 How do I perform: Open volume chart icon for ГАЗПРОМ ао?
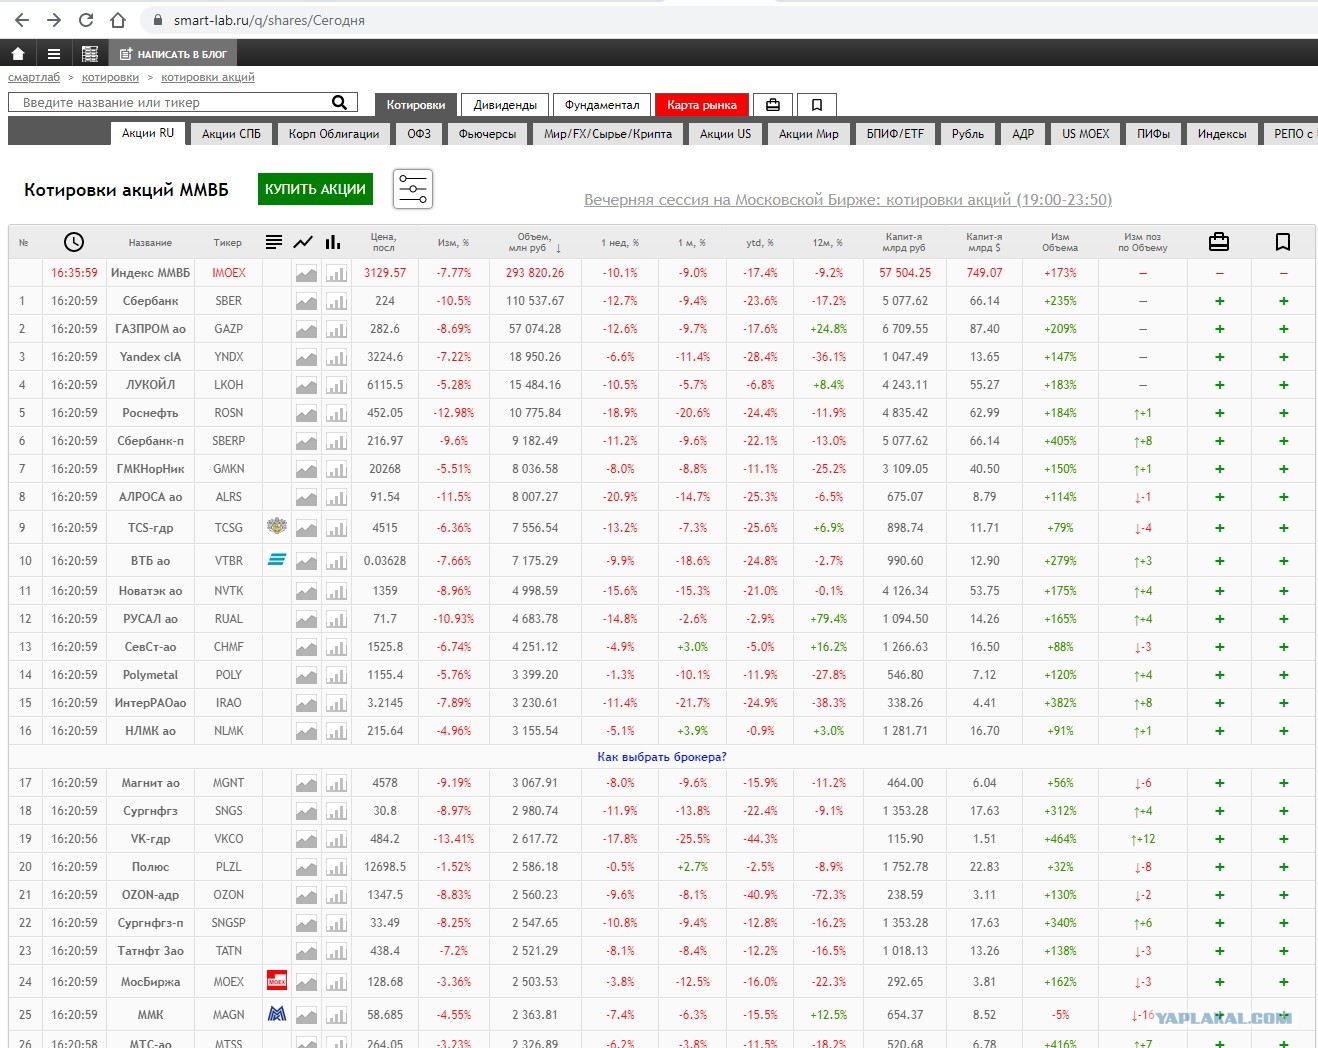point(336,329)
